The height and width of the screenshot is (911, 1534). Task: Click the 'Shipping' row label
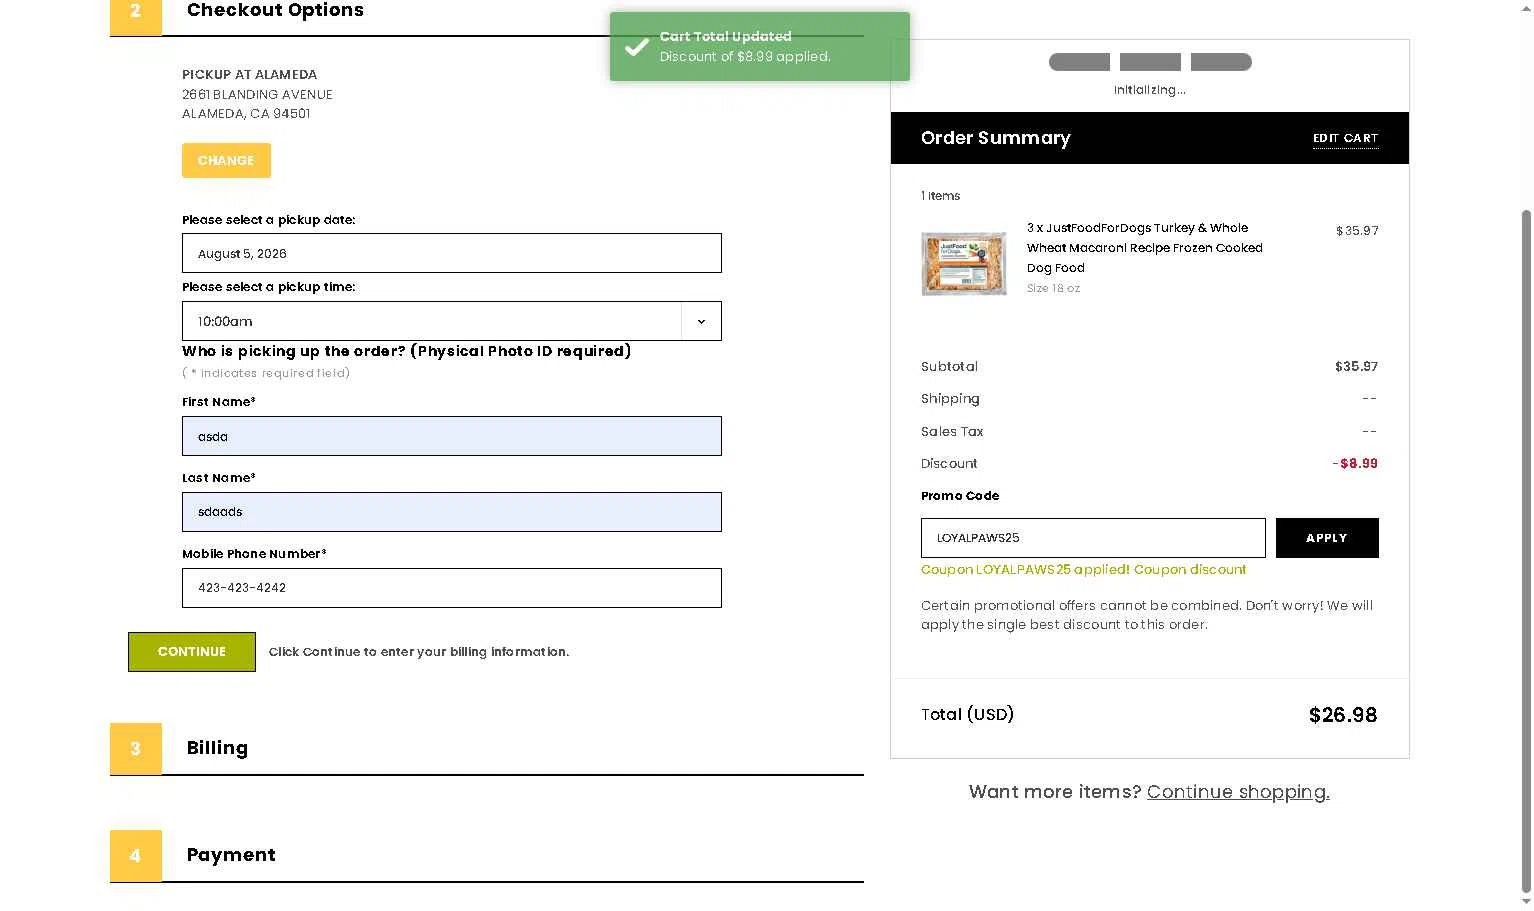coord(950,399)
